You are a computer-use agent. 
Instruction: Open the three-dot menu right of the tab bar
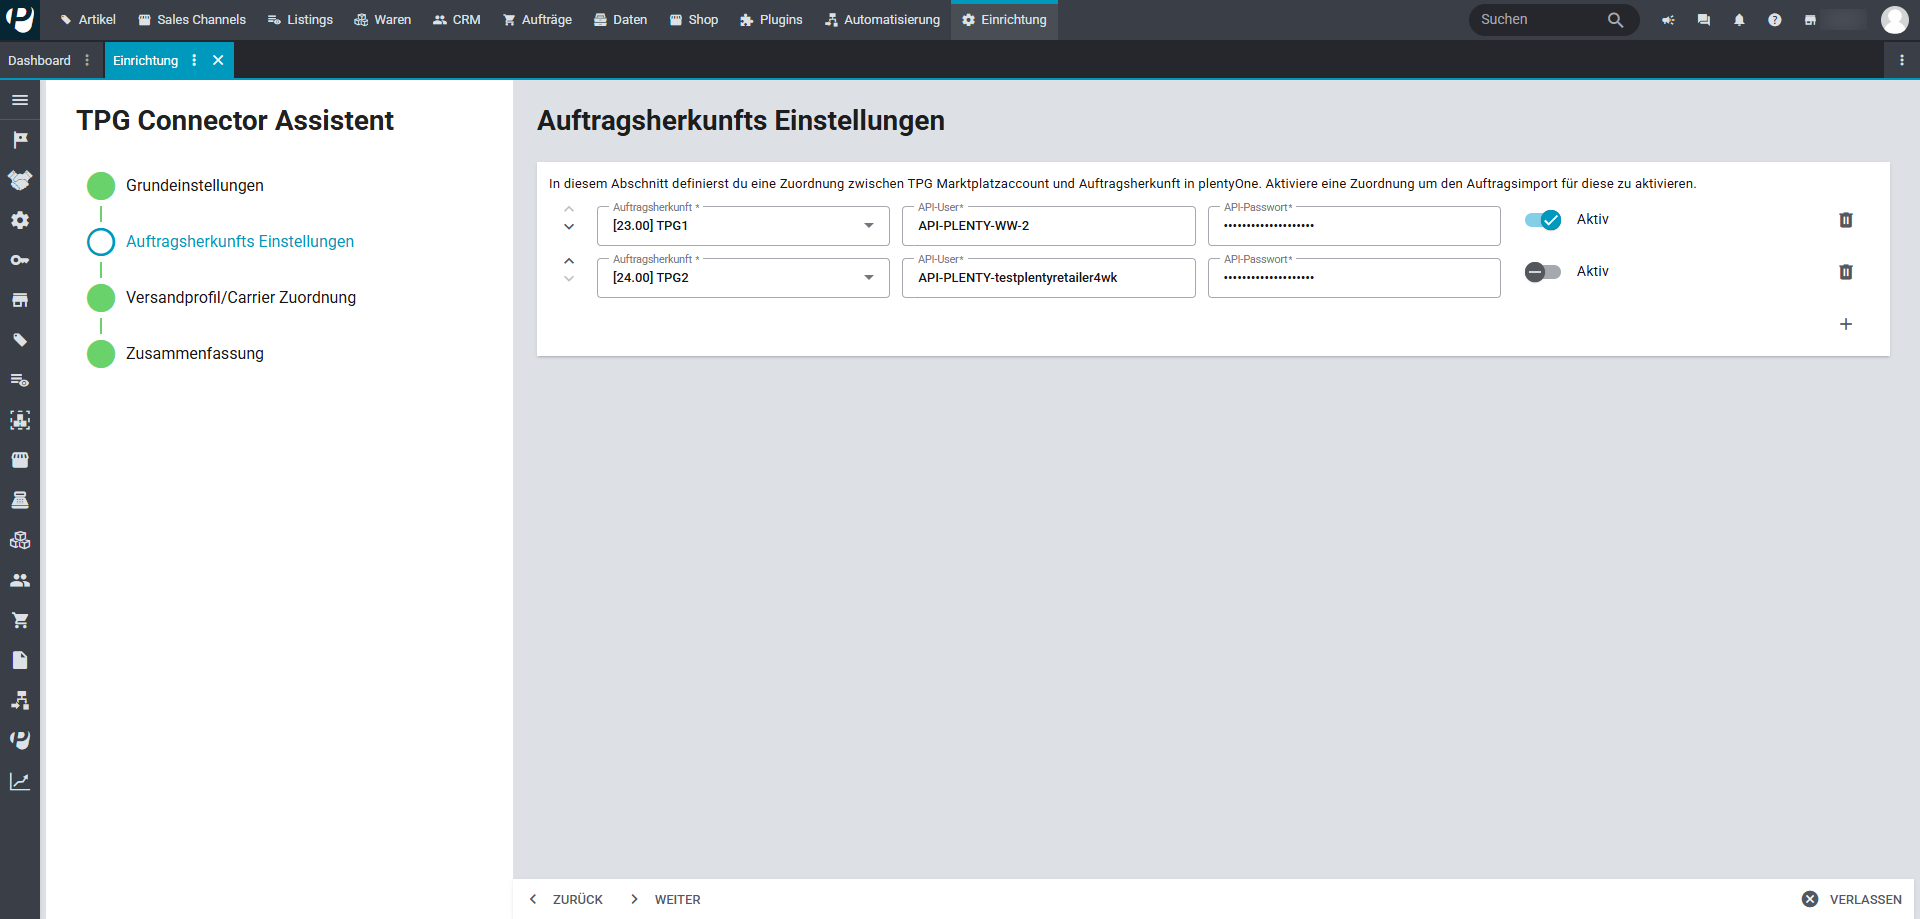tap(1902, 60)
